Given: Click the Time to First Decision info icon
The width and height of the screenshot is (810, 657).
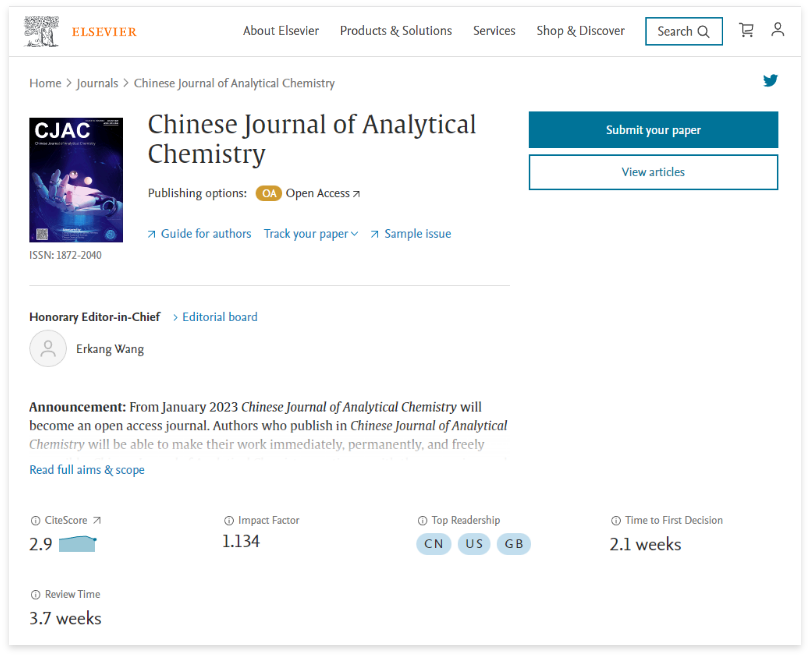Looking at the screenshot, I should (616, 521).
